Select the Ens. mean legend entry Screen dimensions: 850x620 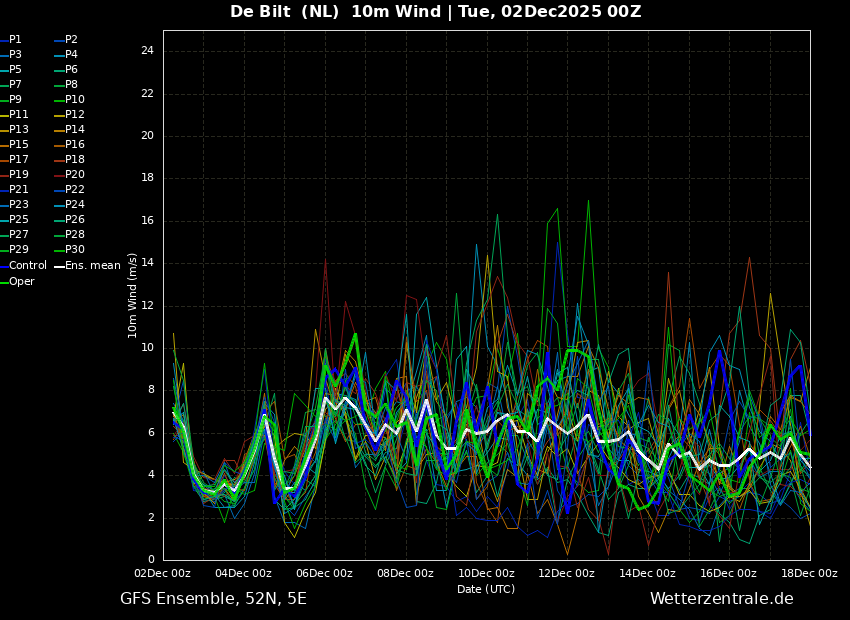point(92,266)
